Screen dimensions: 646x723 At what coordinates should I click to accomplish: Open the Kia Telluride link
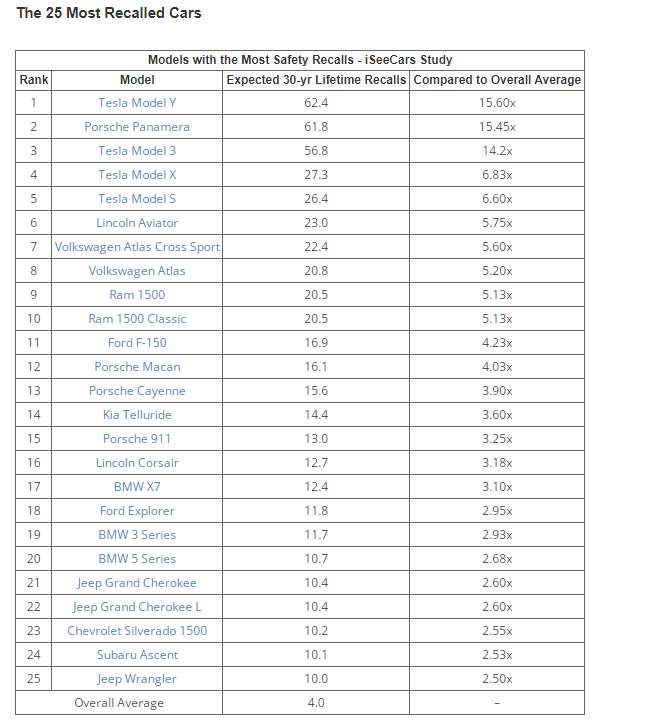[137, 415]
